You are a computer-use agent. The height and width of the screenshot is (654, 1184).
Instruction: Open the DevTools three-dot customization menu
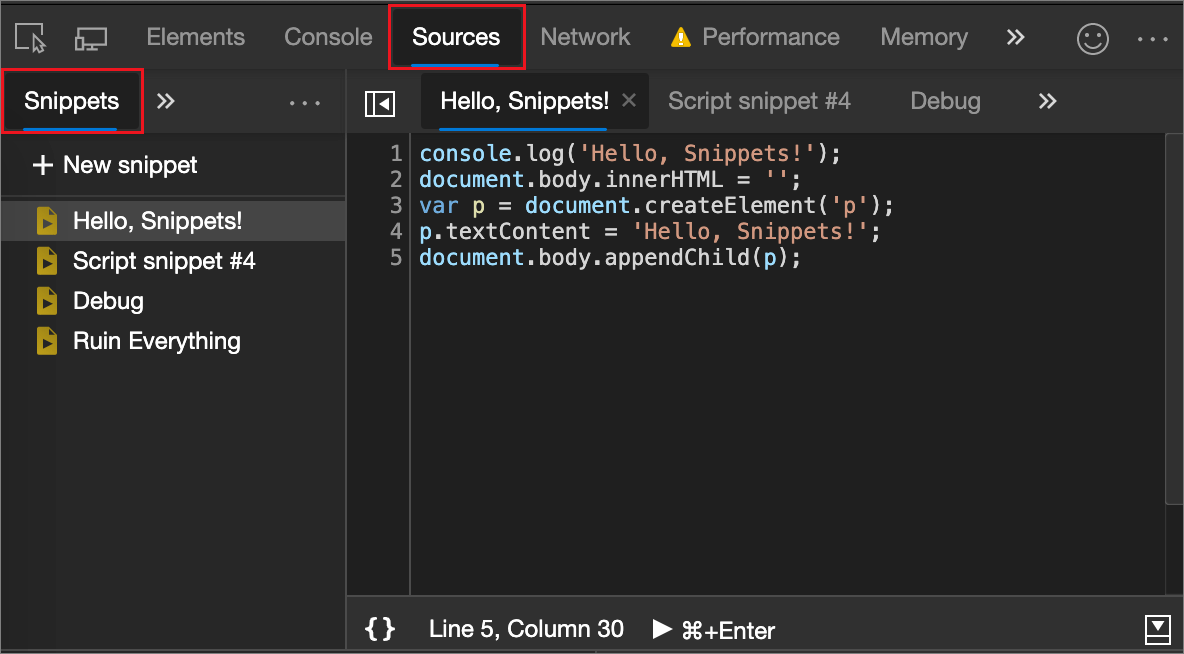coord(1152,37)
